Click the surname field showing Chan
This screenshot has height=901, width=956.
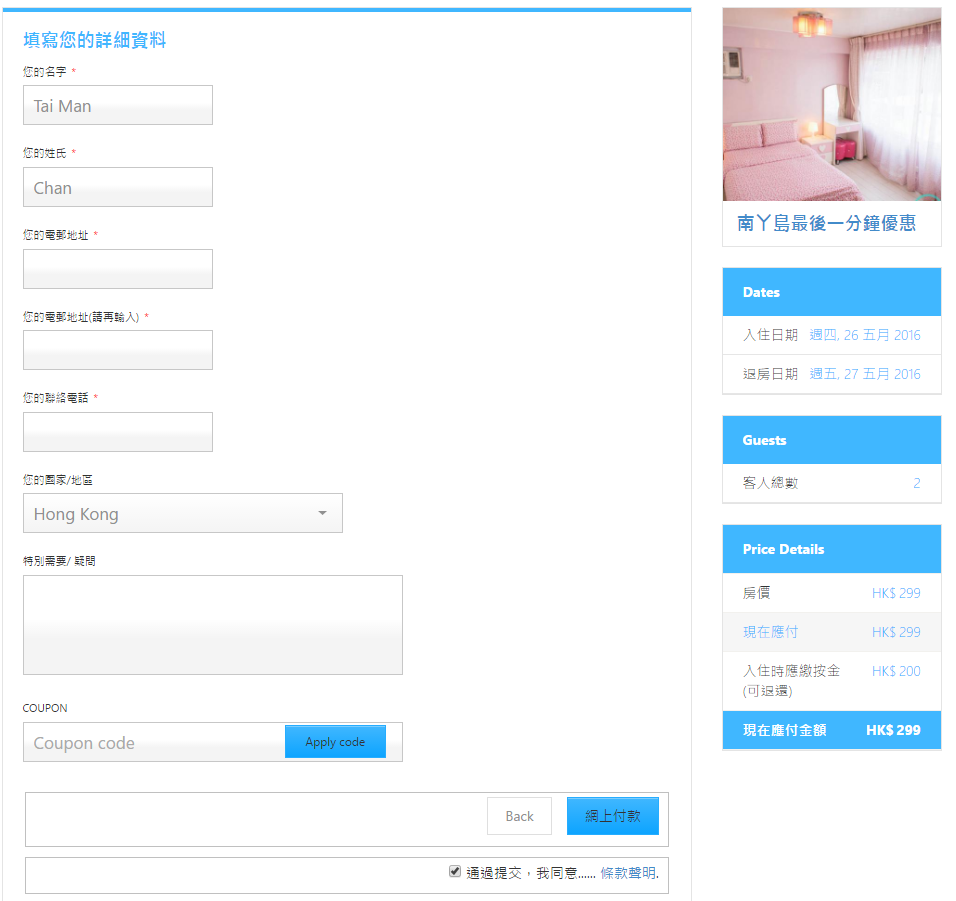(117, 187)
